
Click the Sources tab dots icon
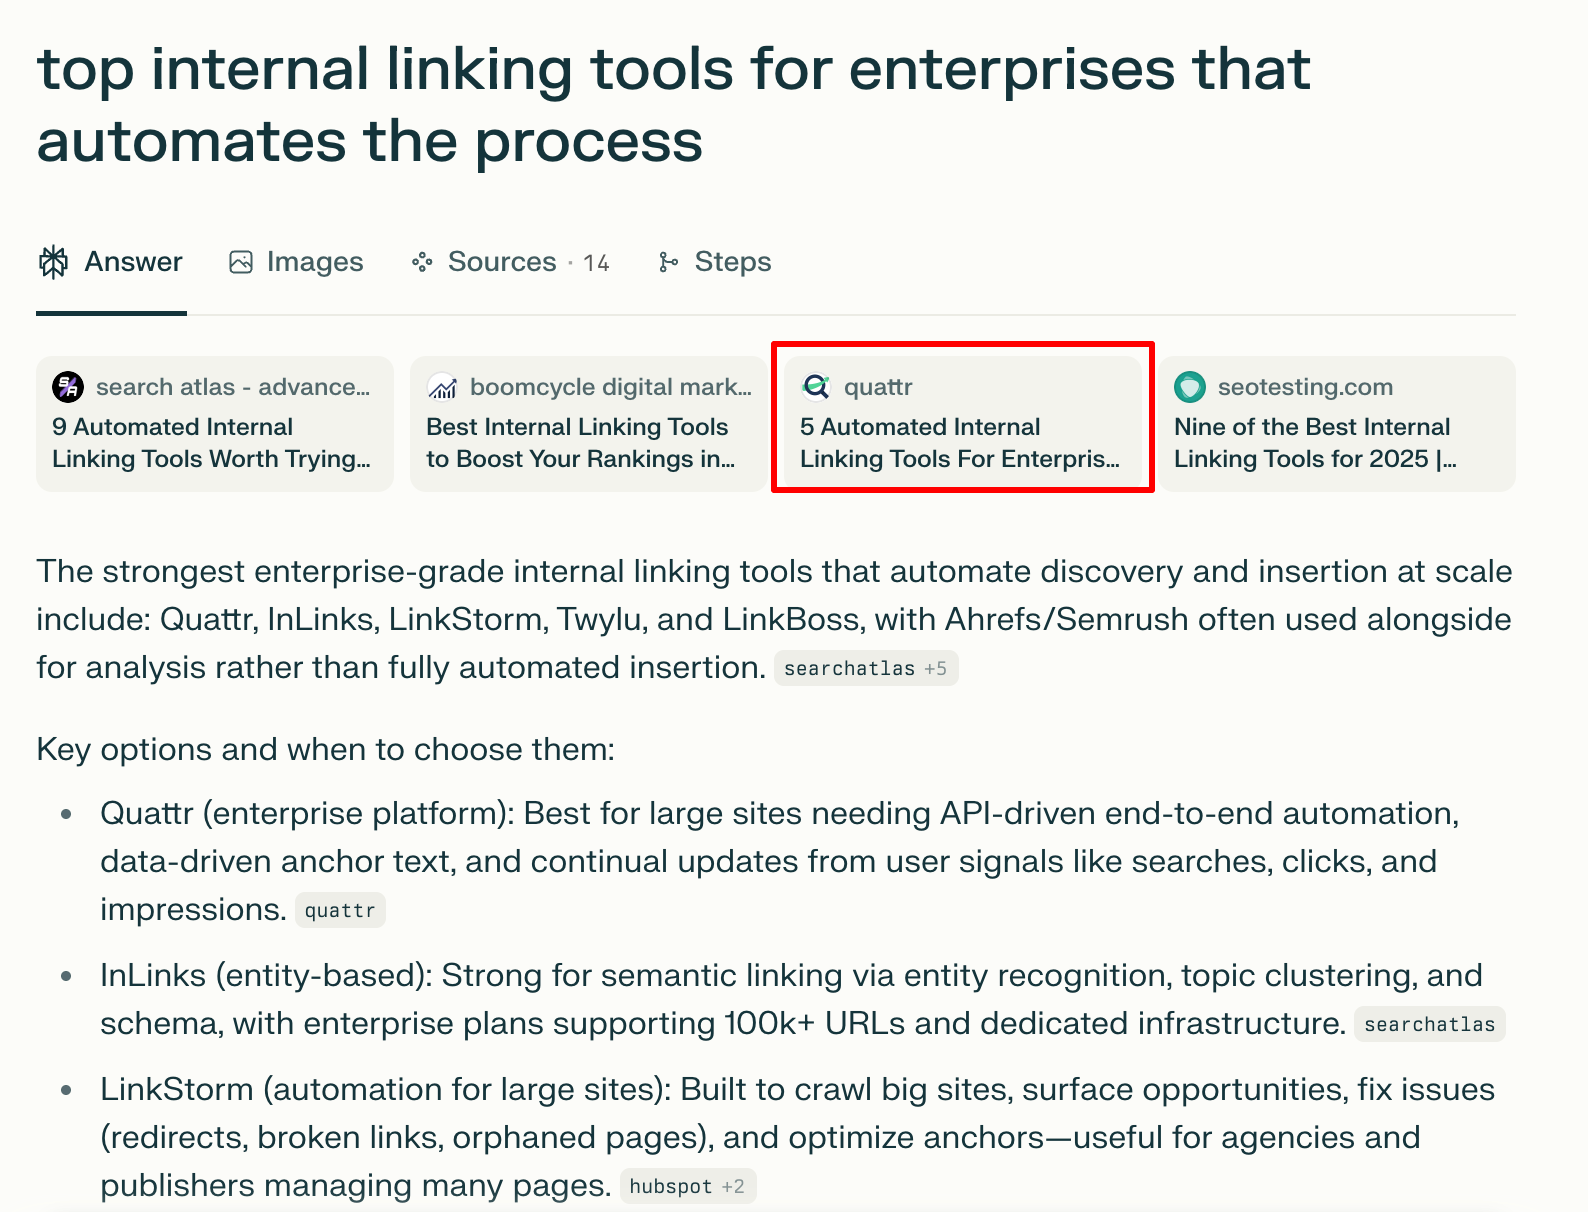[422, 262]
